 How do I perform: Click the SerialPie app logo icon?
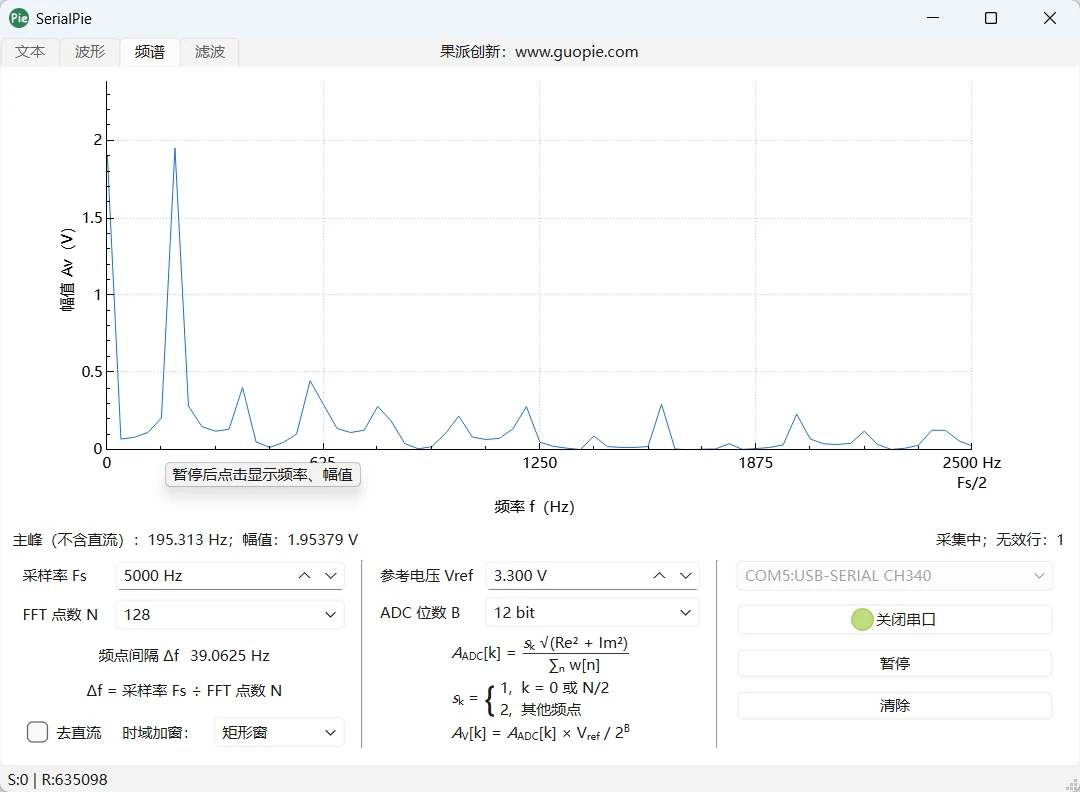(x=19, y=19)
